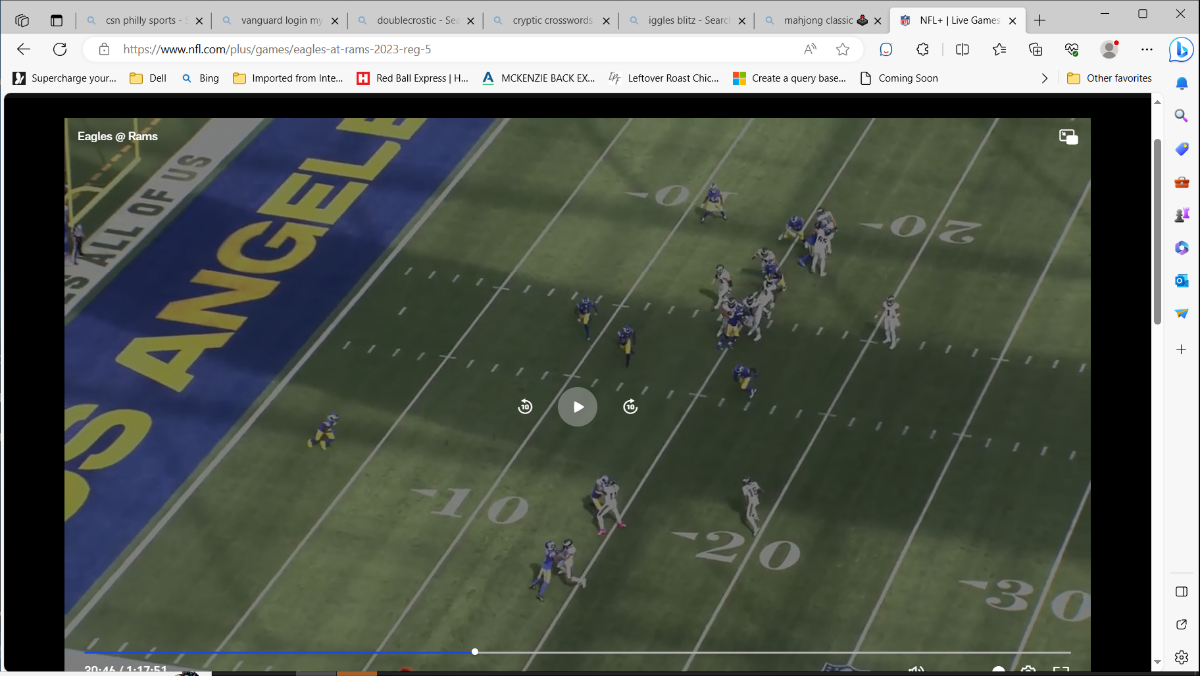This screenshot has width=1200, height=676.
Task: Play the Eagles @ Rams video
Action: [x=577, y=407]
